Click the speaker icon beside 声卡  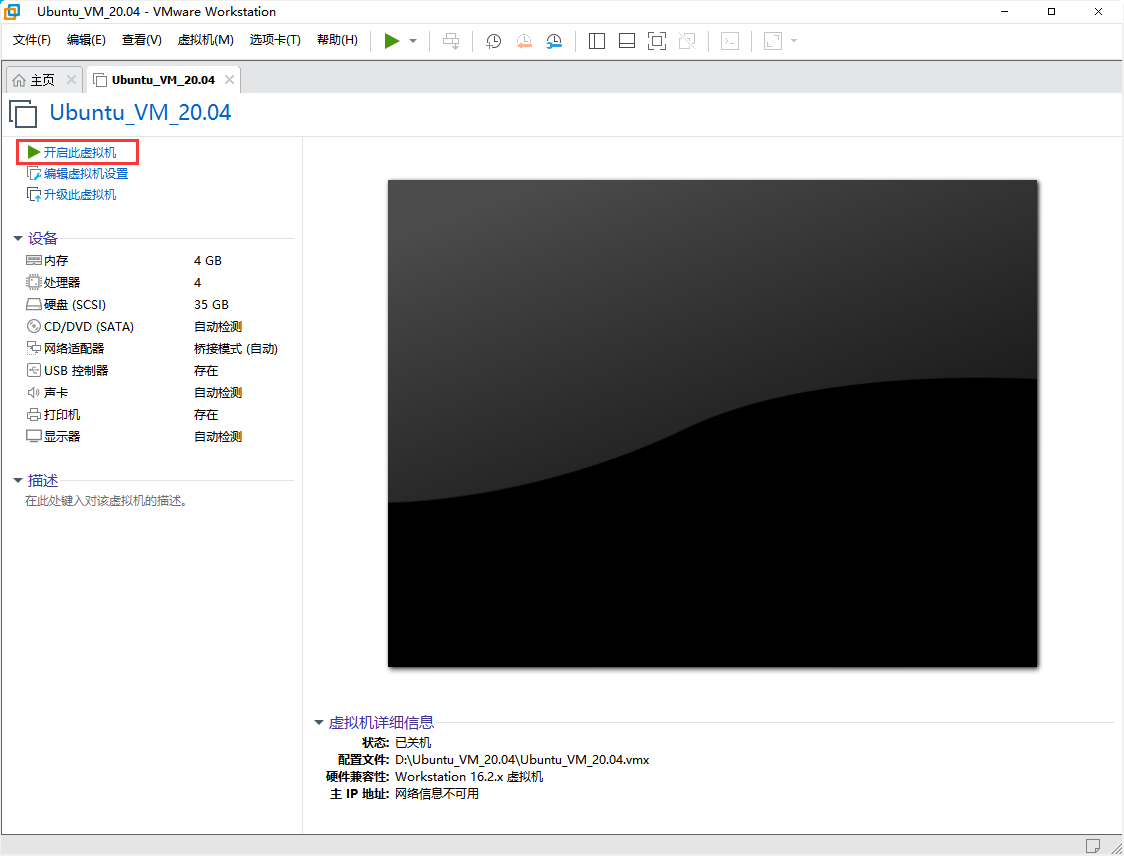(34, 392)
